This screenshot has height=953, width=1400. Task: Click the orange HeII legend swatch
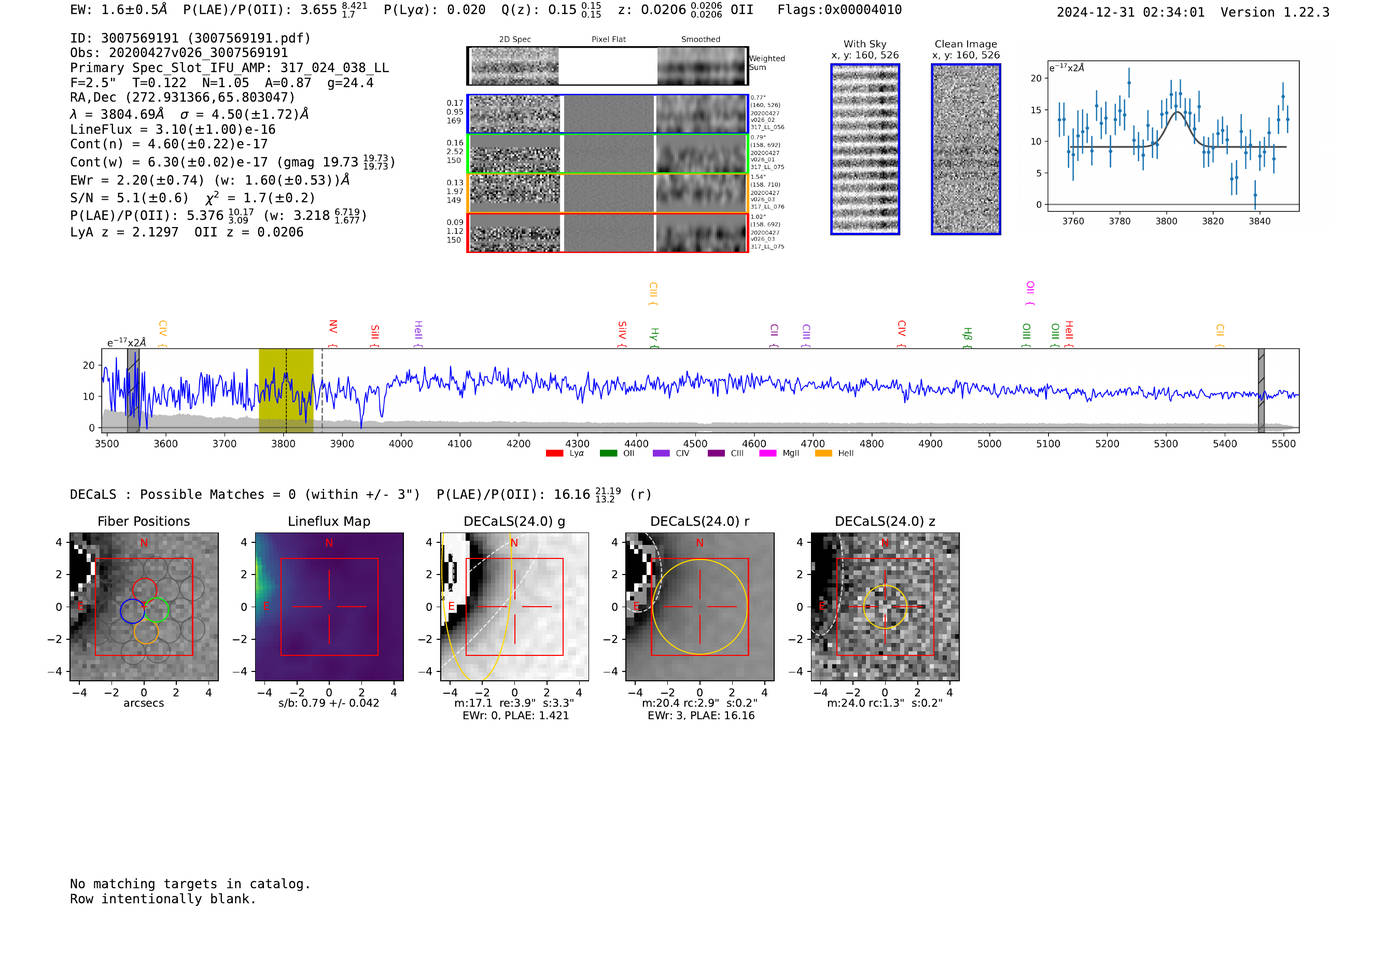tap(823, 454)
